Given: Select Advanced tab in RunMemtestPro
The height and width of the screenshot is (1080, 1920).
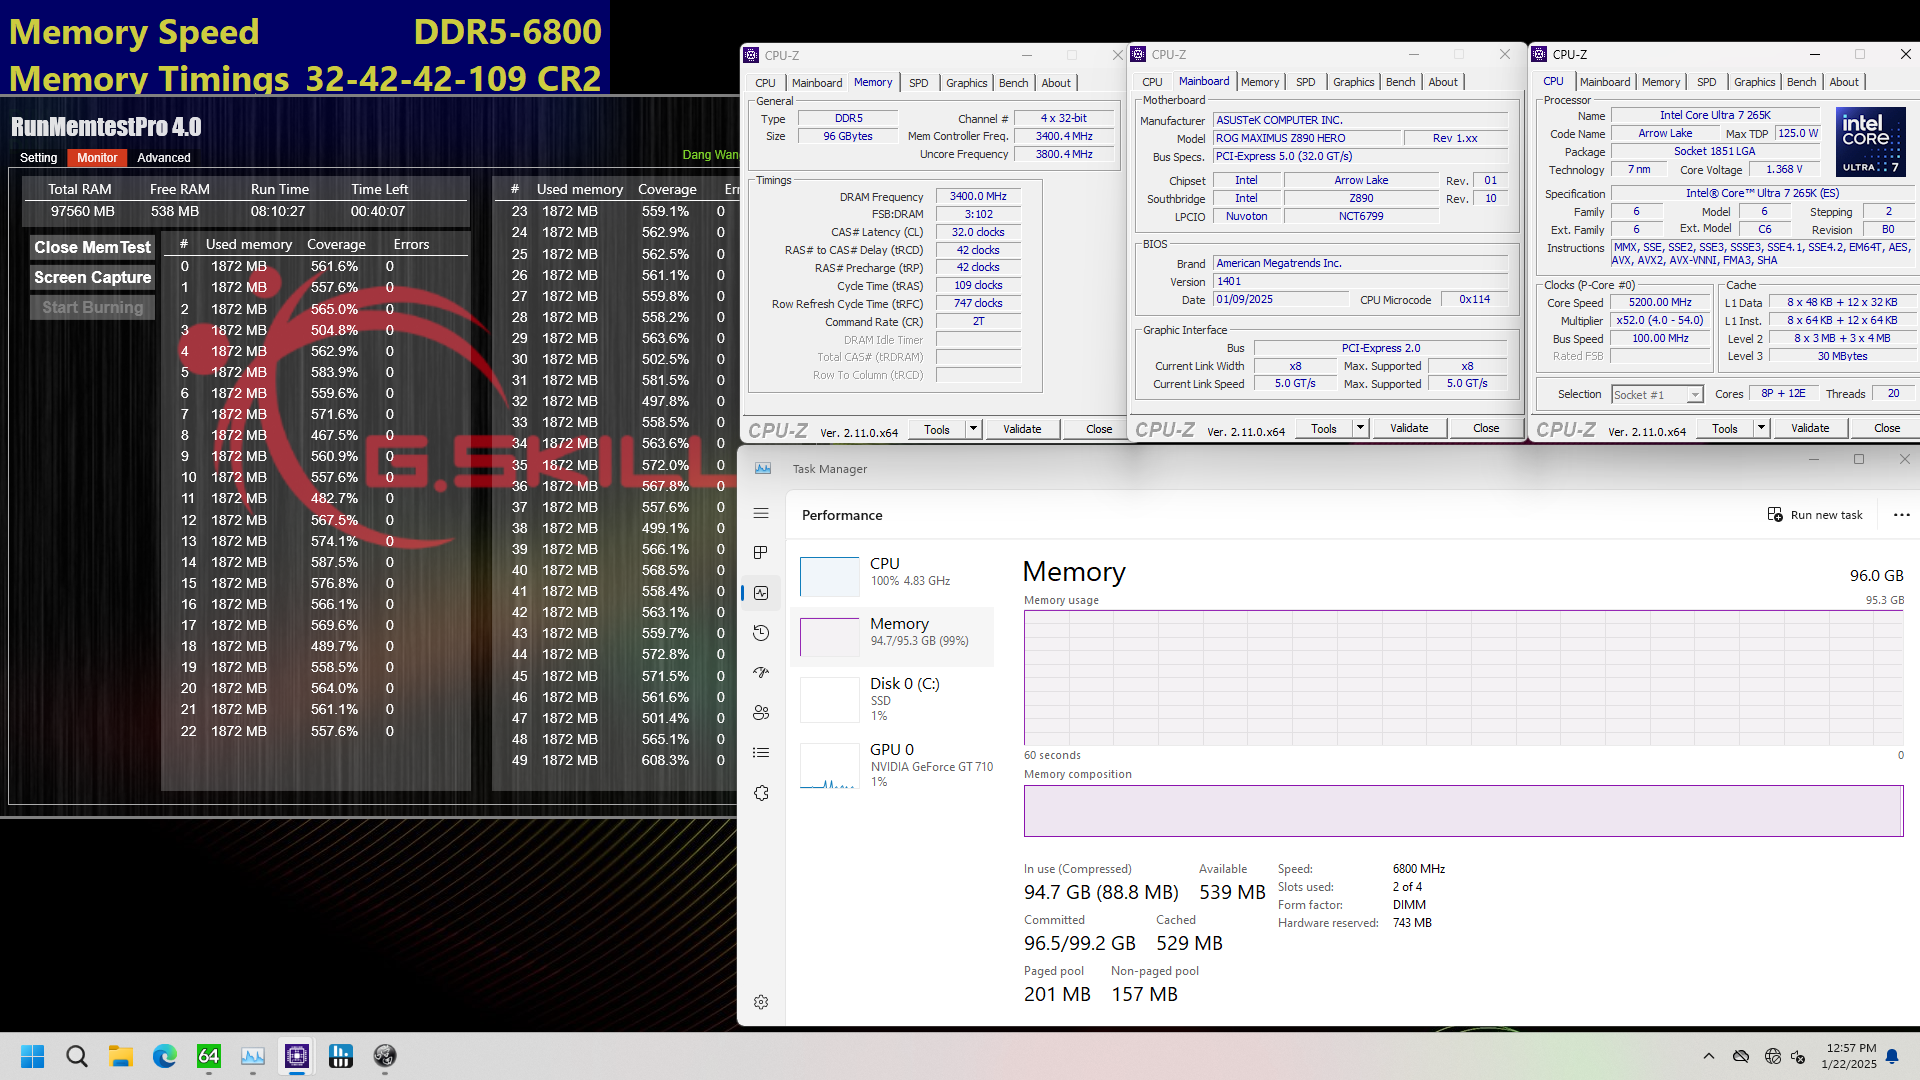Looking at the screenshot, I should click(164, 158).
